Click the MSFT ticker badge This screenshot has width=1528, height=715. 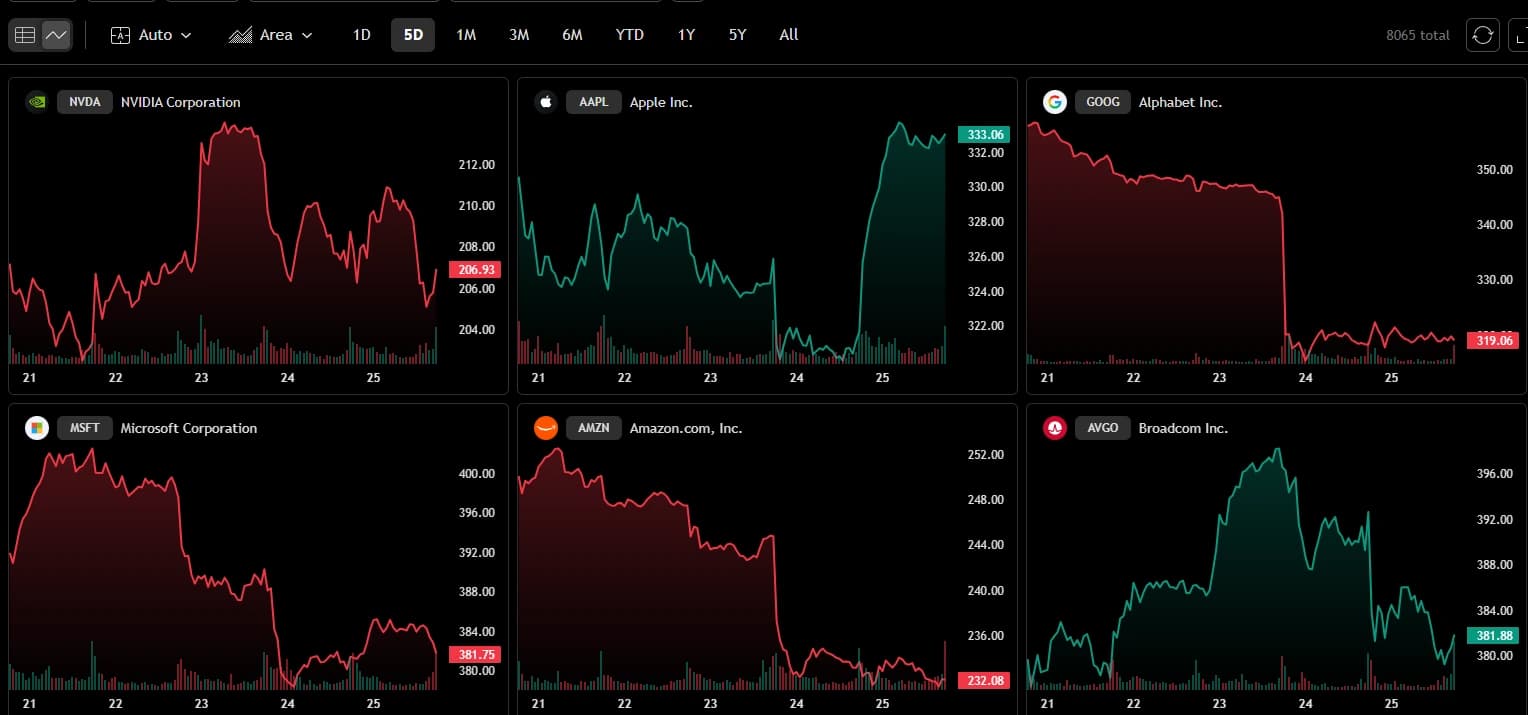coord(85,428)
